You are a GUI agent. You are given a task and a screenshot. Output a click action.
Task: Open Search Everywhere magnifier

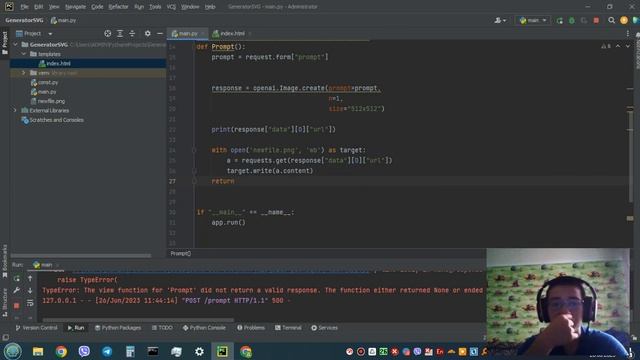click(611, 20)
